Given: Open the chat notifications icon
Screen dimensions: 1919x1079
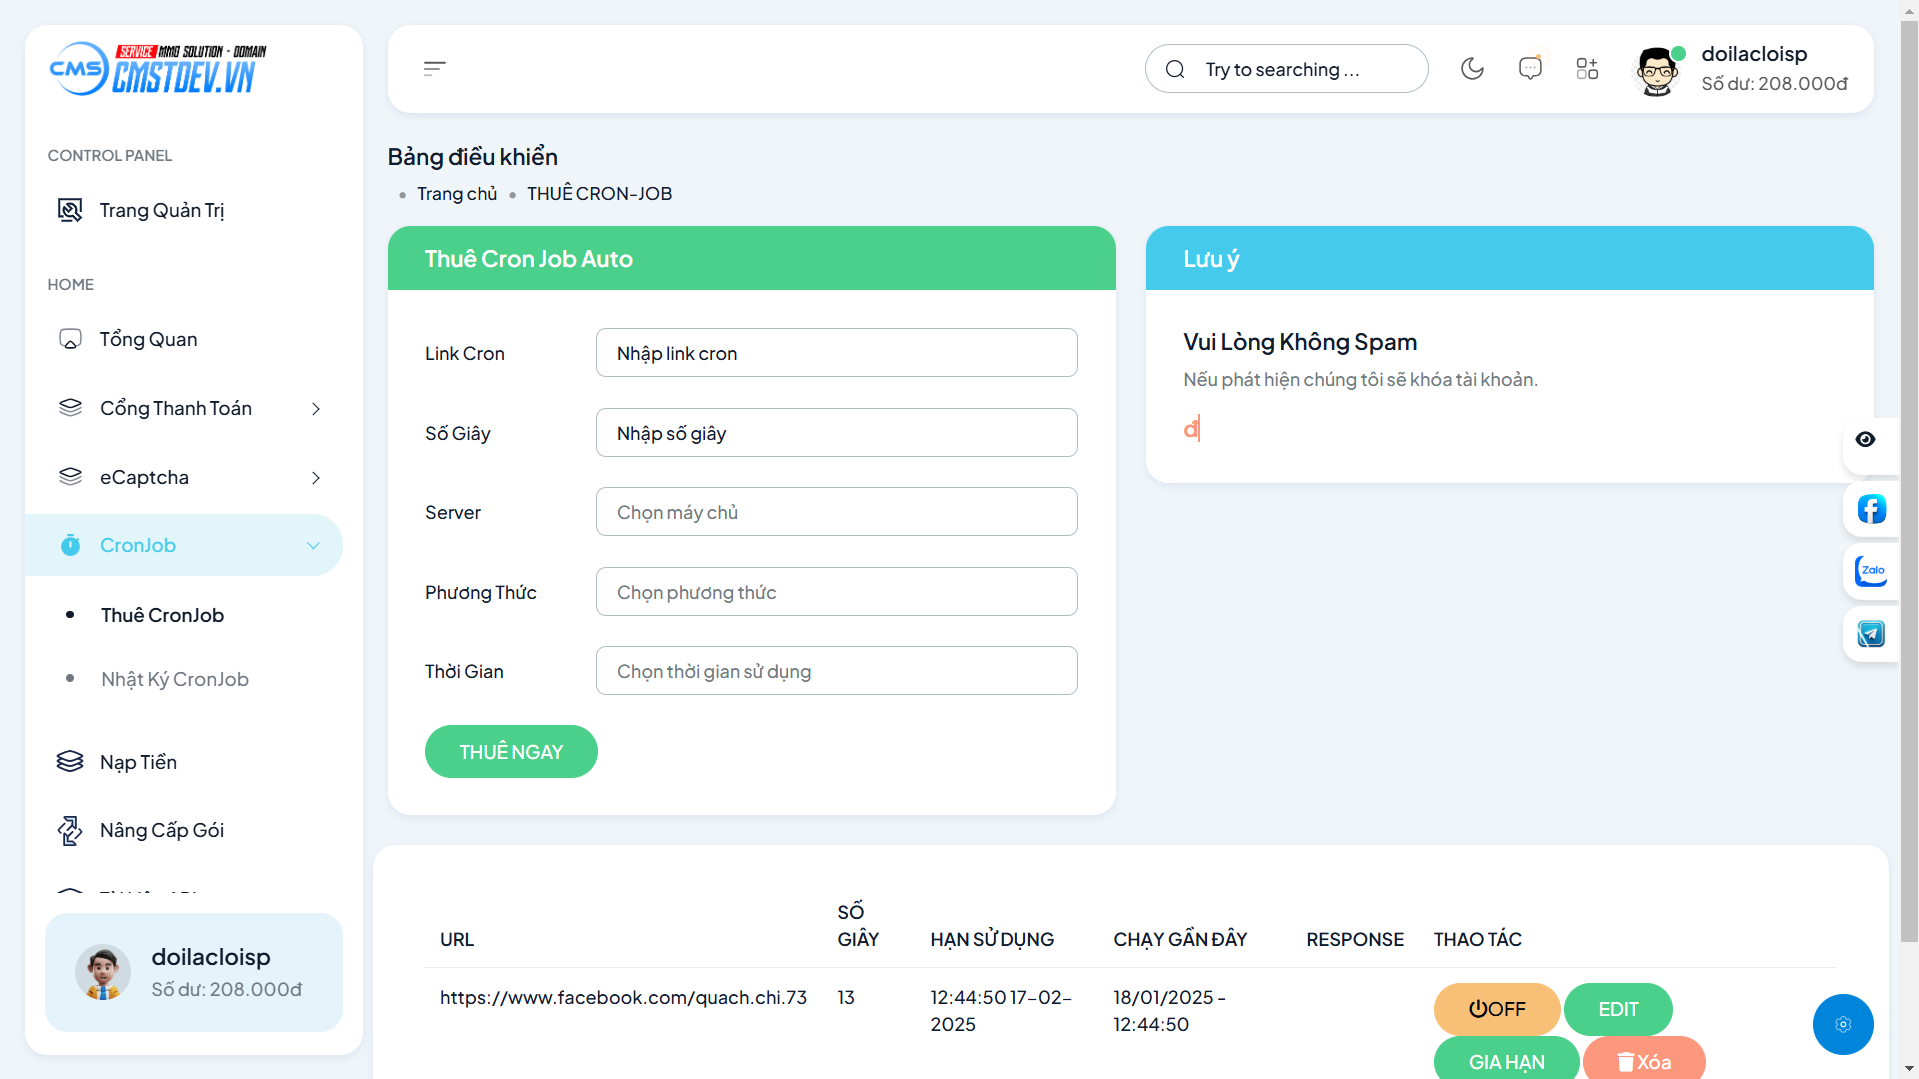Looking at the screenshot, I should (x=1530, y=69).
